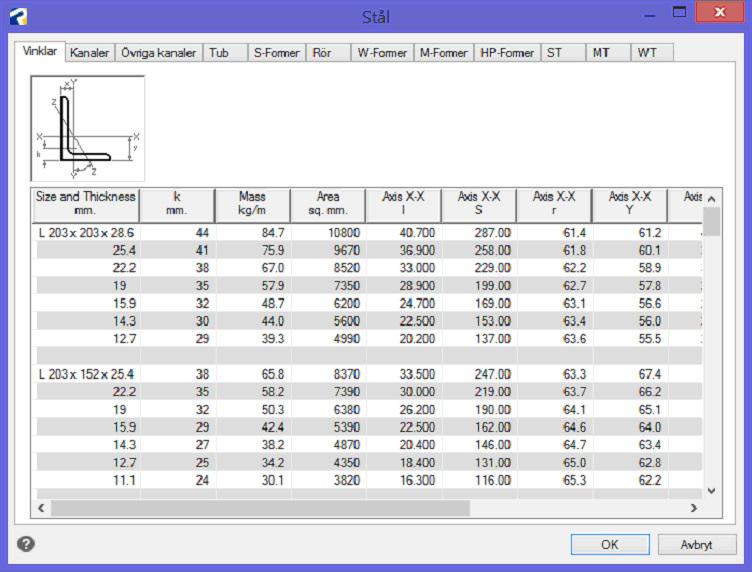
Task: Click the horizontal scroll left arrow
Action: pyautogui.click(x=41, y=508)
